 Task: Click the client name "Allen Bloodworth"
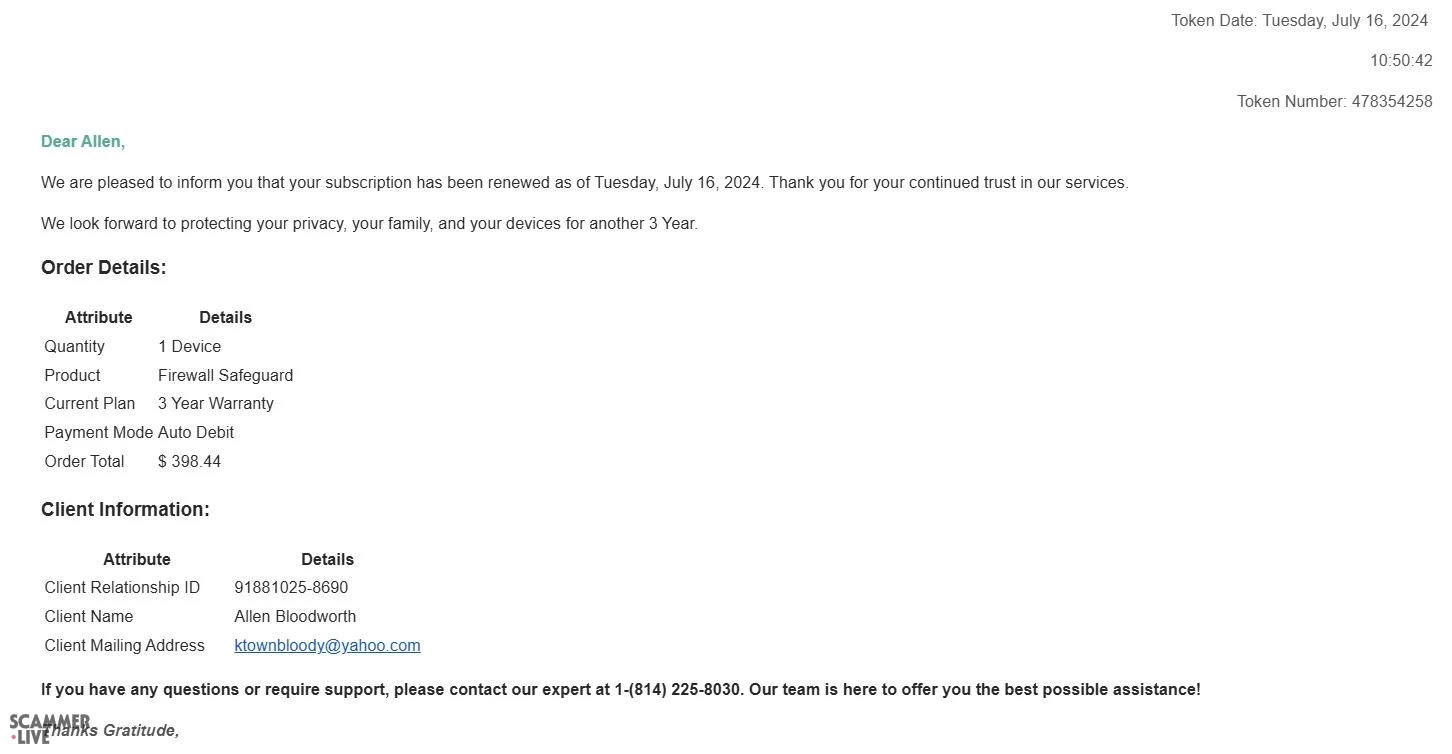295,617
